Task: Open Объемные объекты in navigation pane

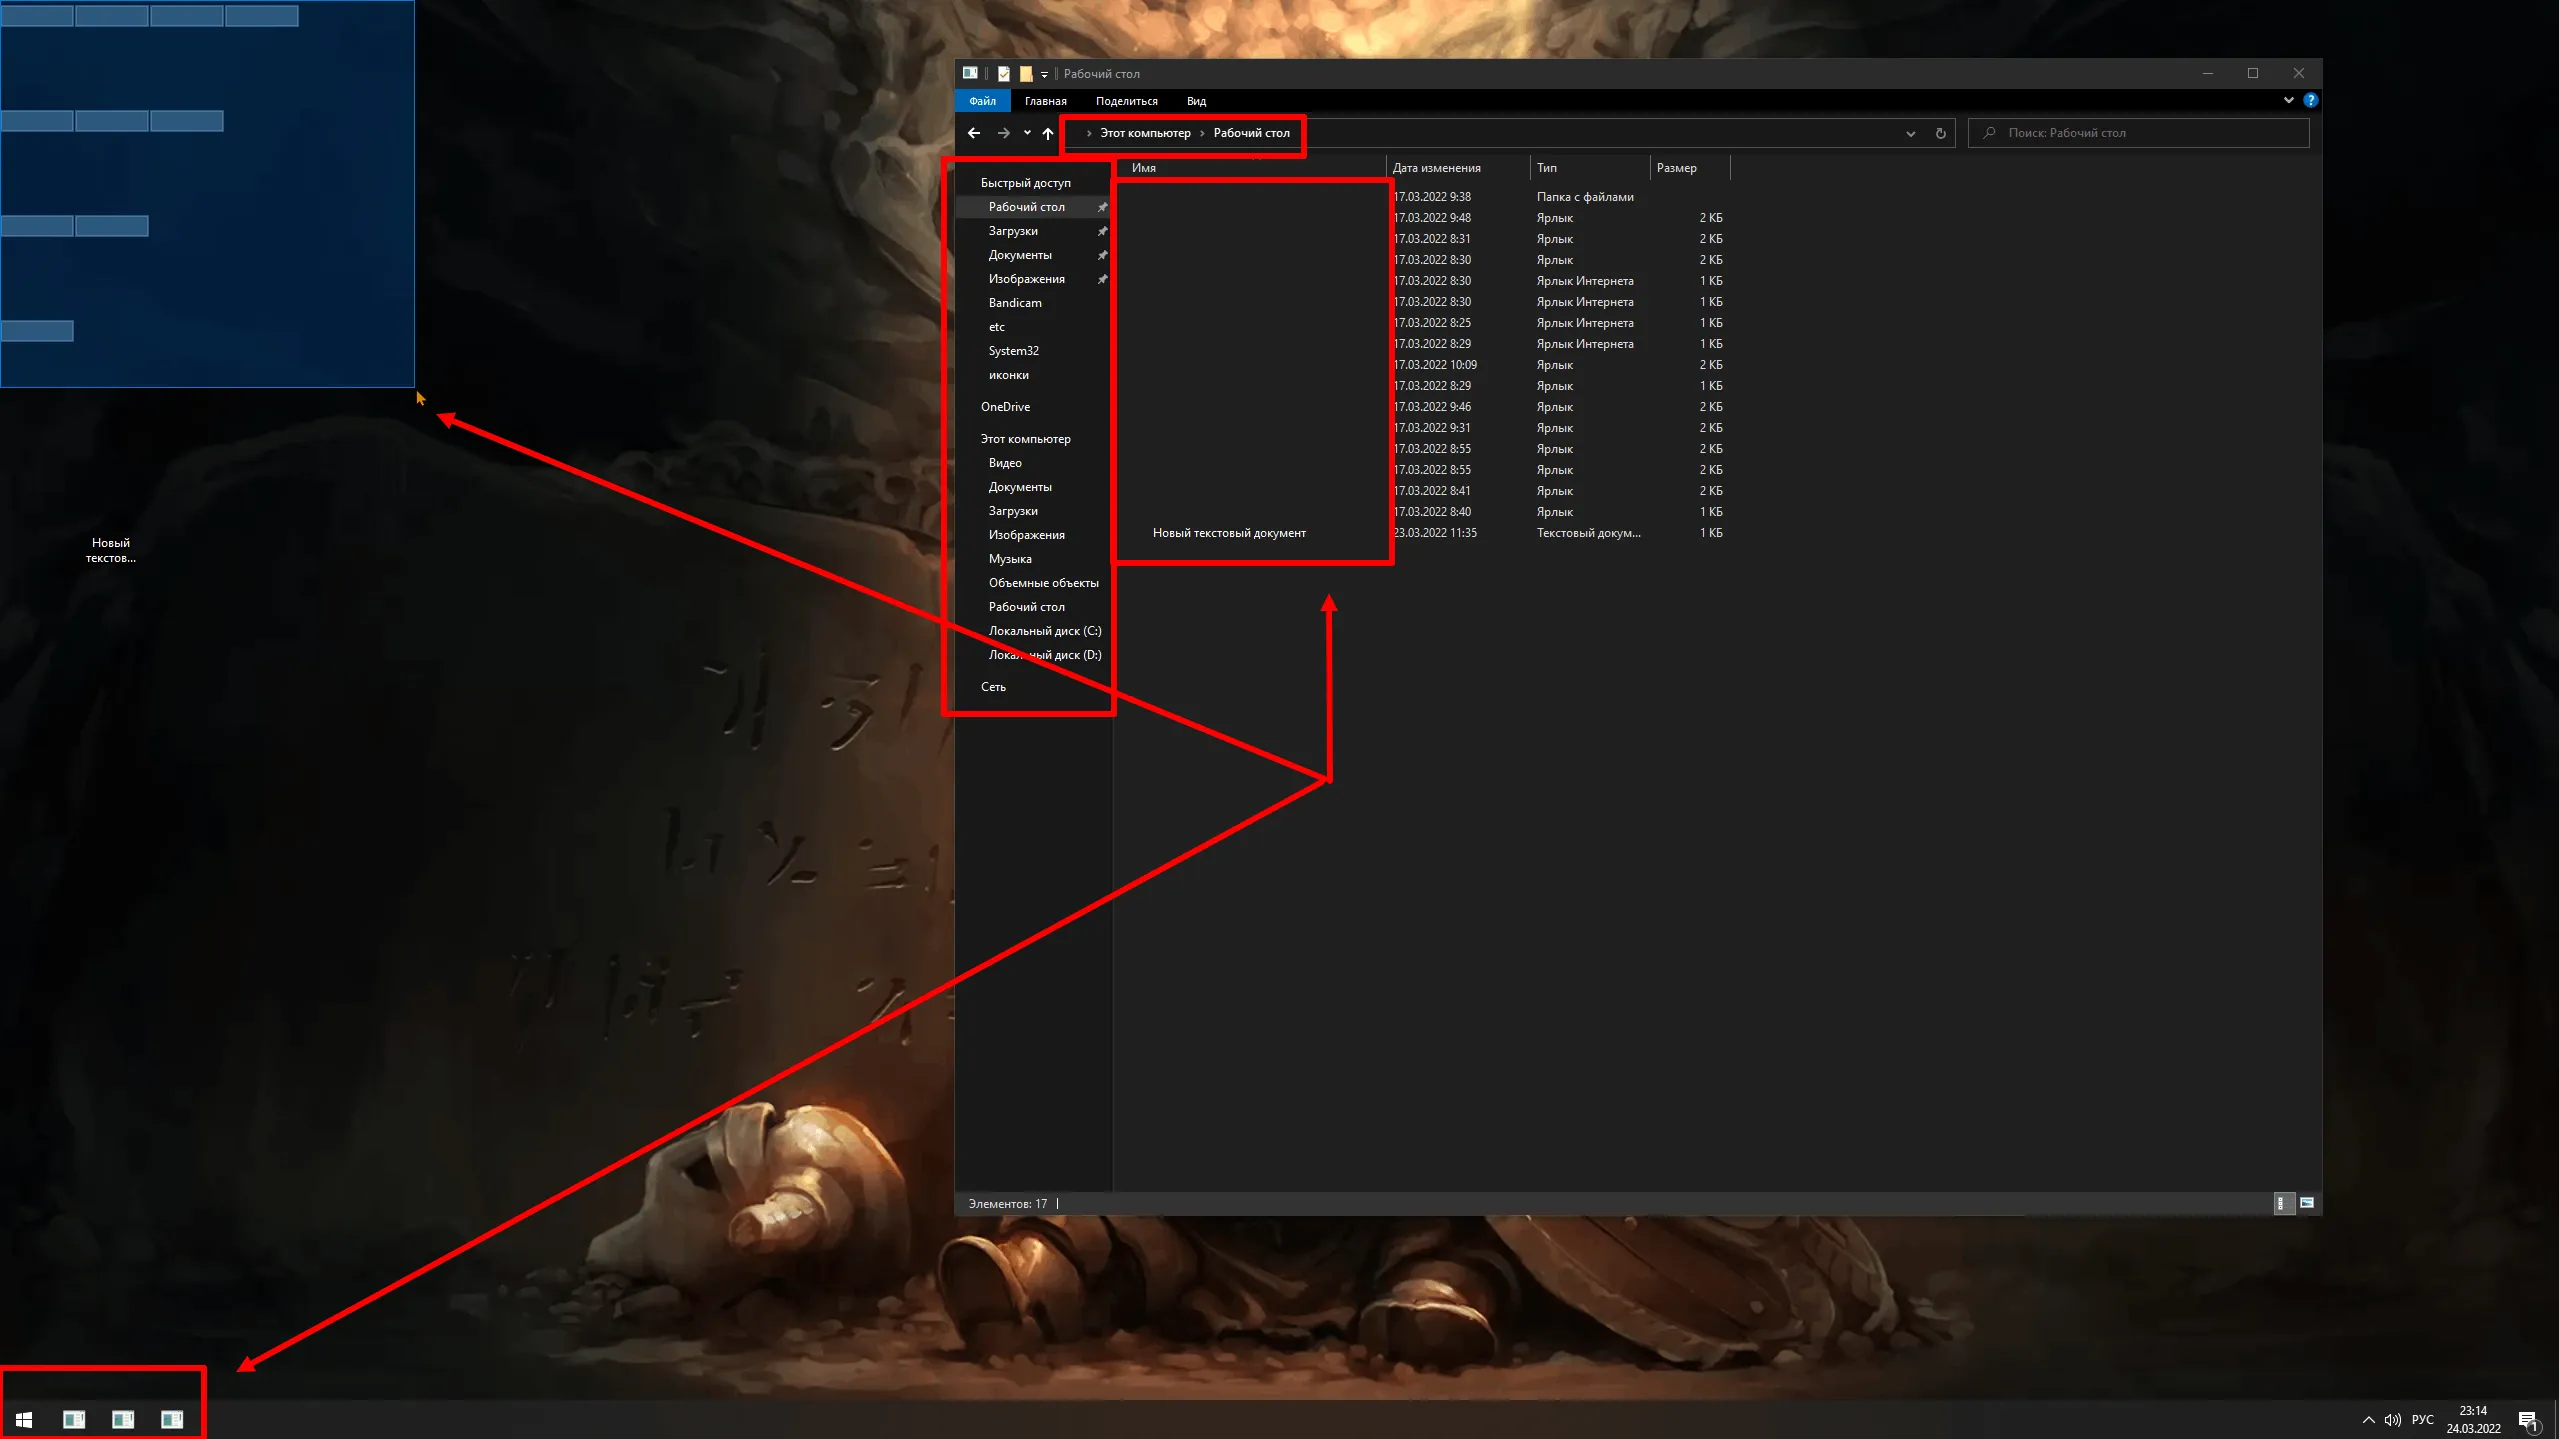Action: point(1043,583)
